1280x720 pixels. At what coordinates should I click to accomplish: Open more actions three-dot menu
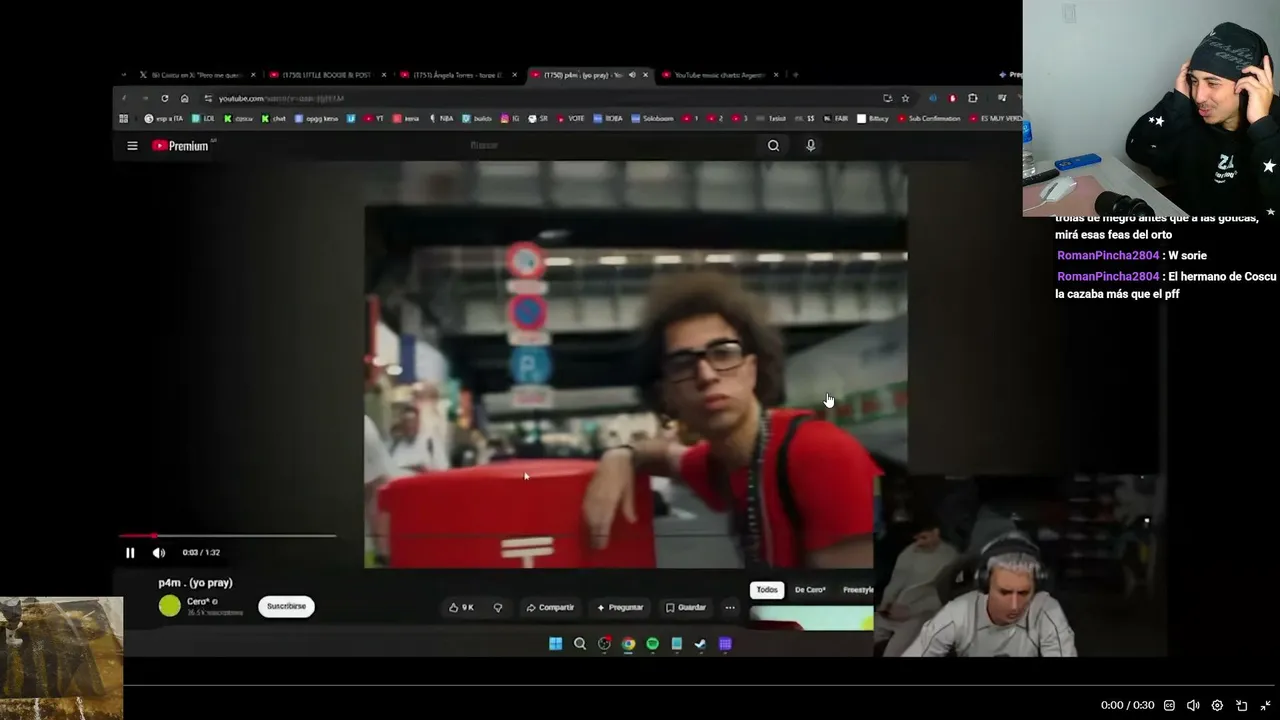(730, 607)
